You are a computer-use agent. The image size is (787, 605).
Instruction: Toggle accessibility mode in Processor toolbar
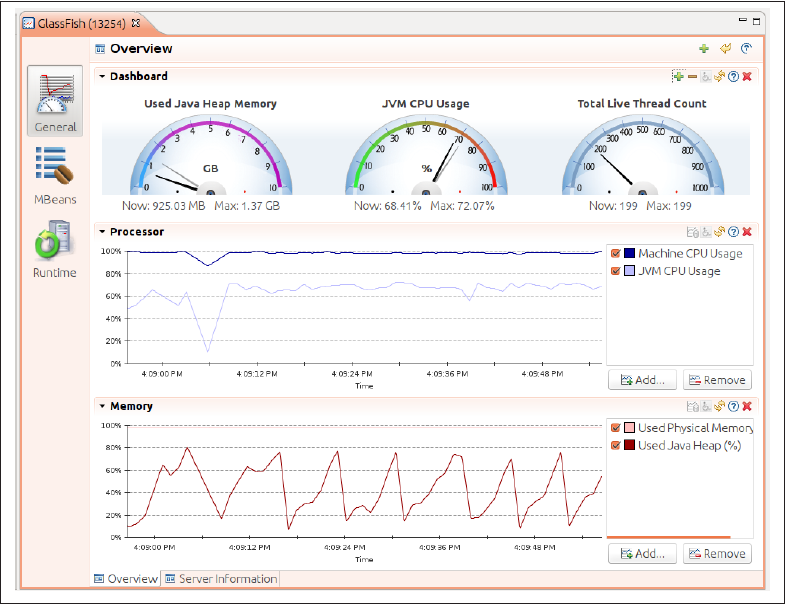pos(706,232)
